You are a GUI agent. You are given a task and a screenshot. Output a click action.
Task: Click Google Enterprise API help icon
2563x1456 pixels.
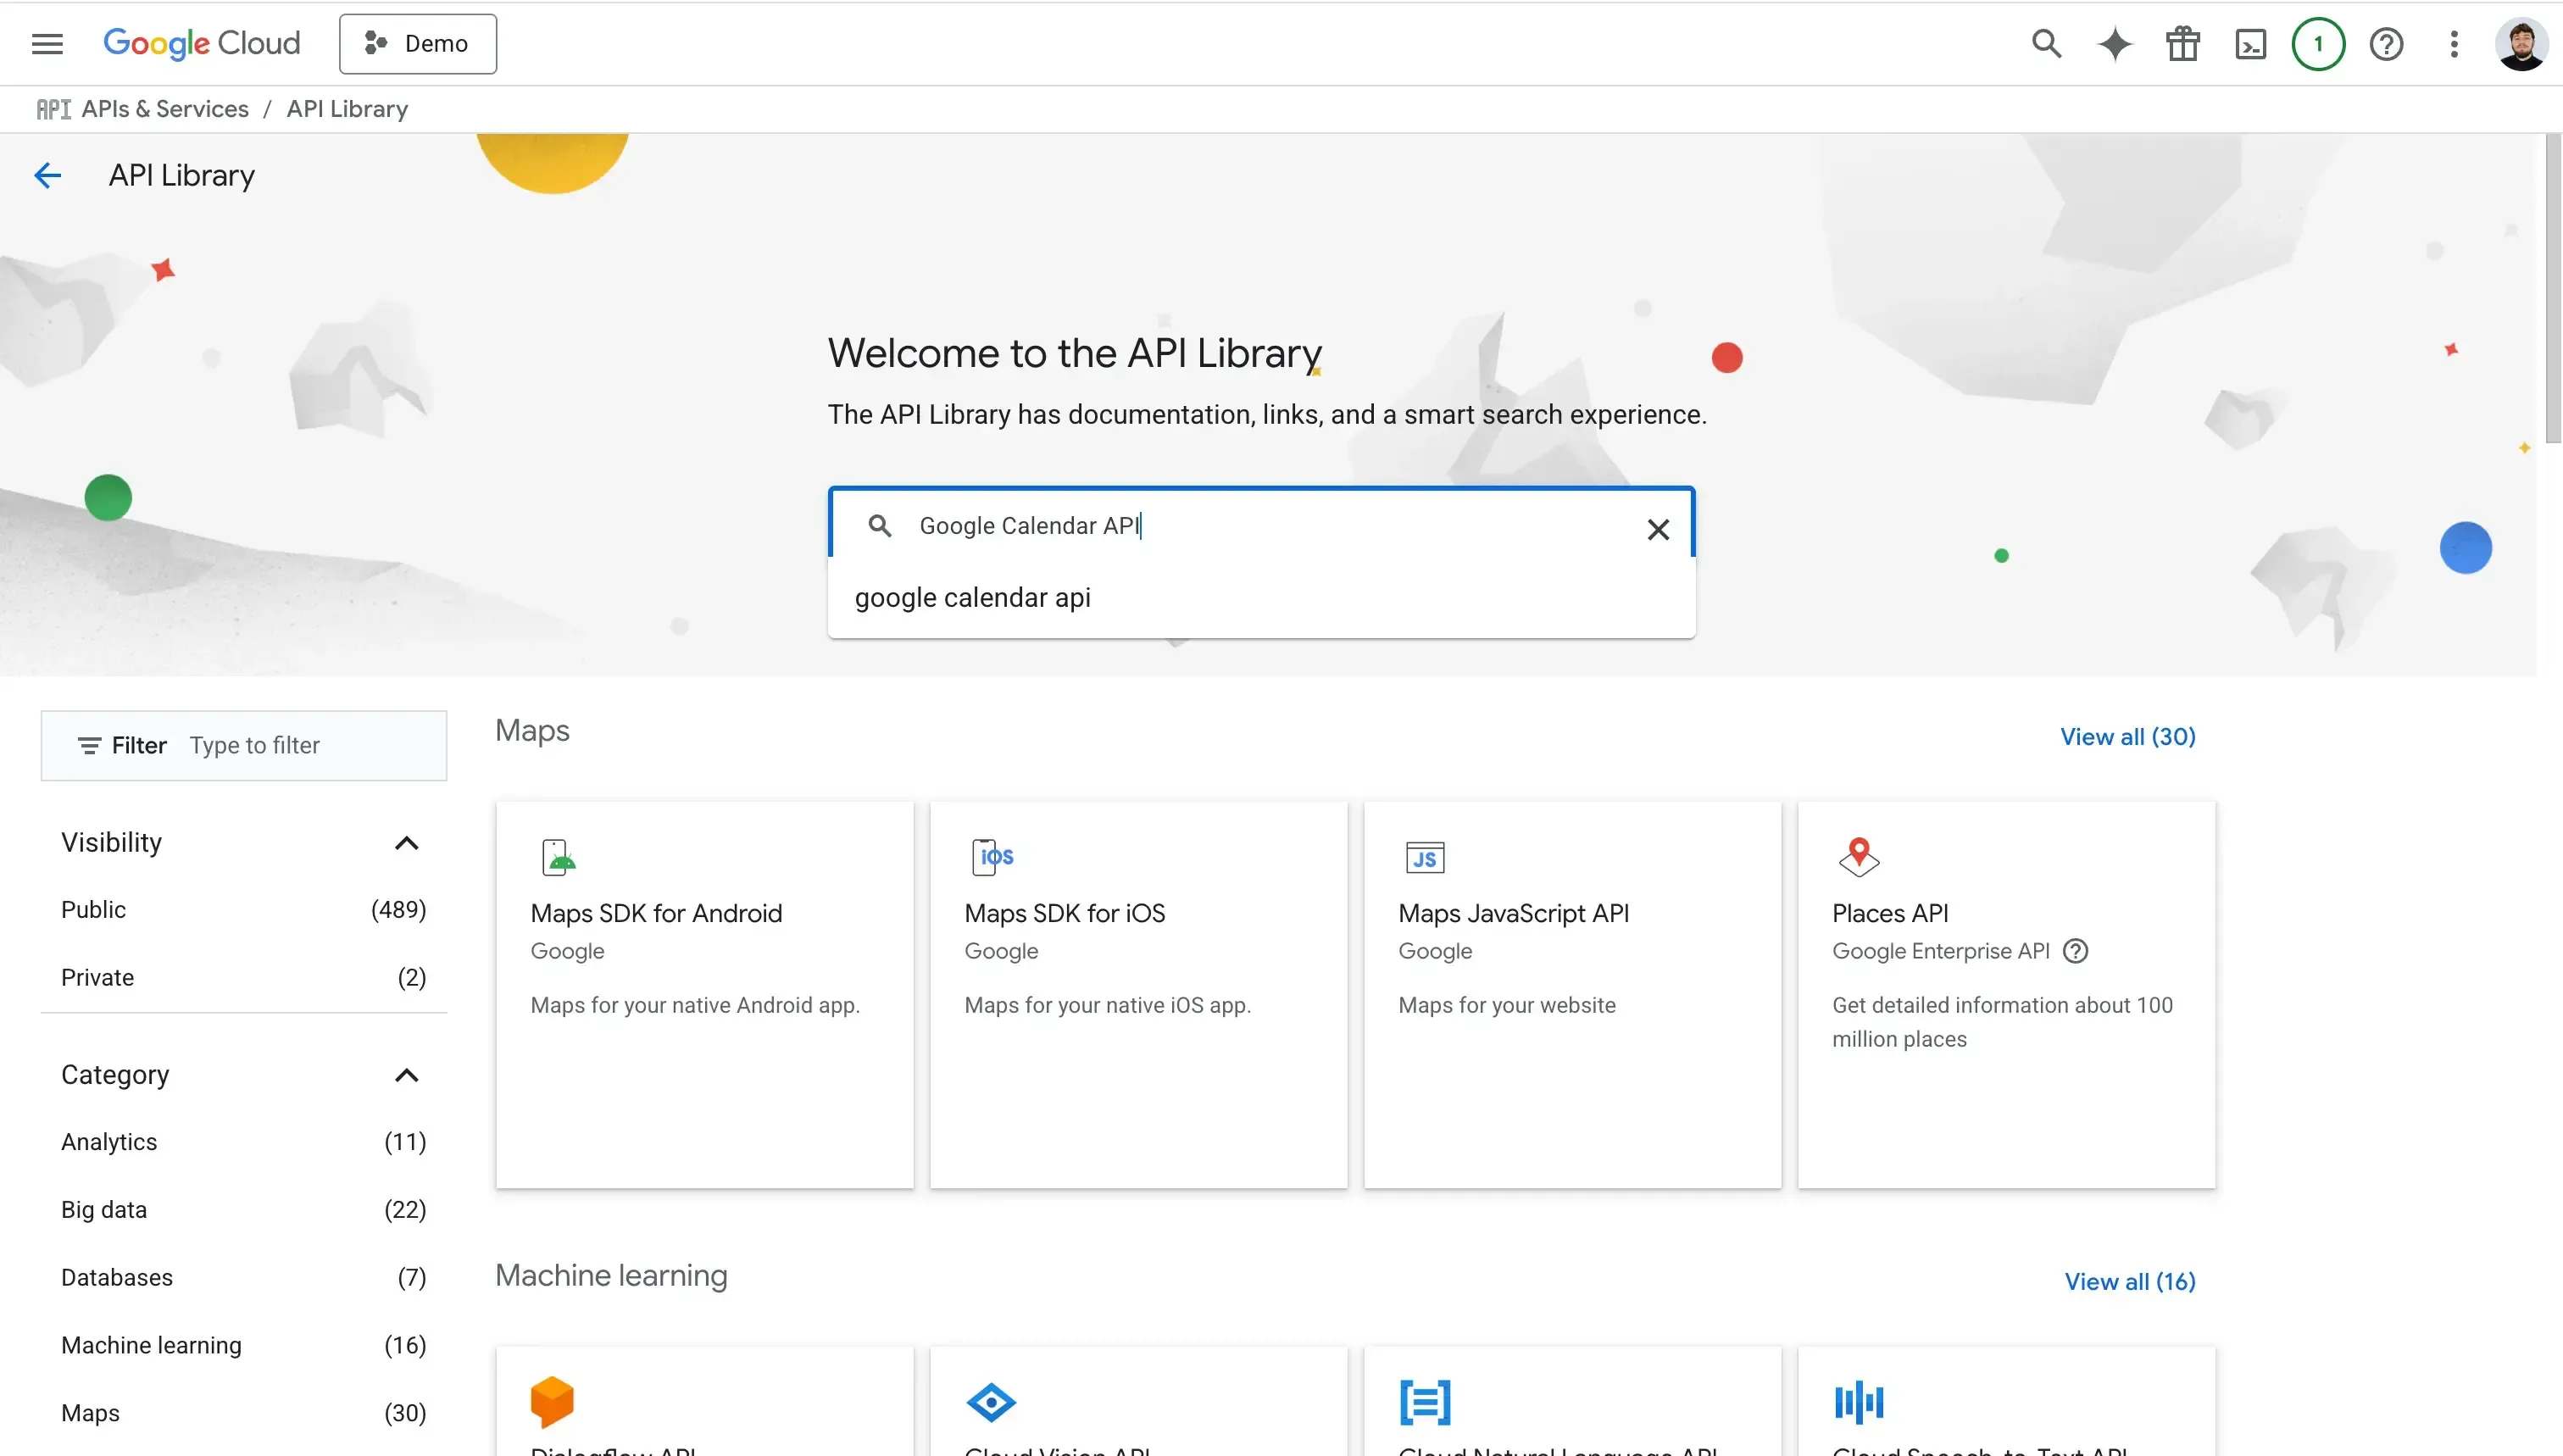[2076, 951]
